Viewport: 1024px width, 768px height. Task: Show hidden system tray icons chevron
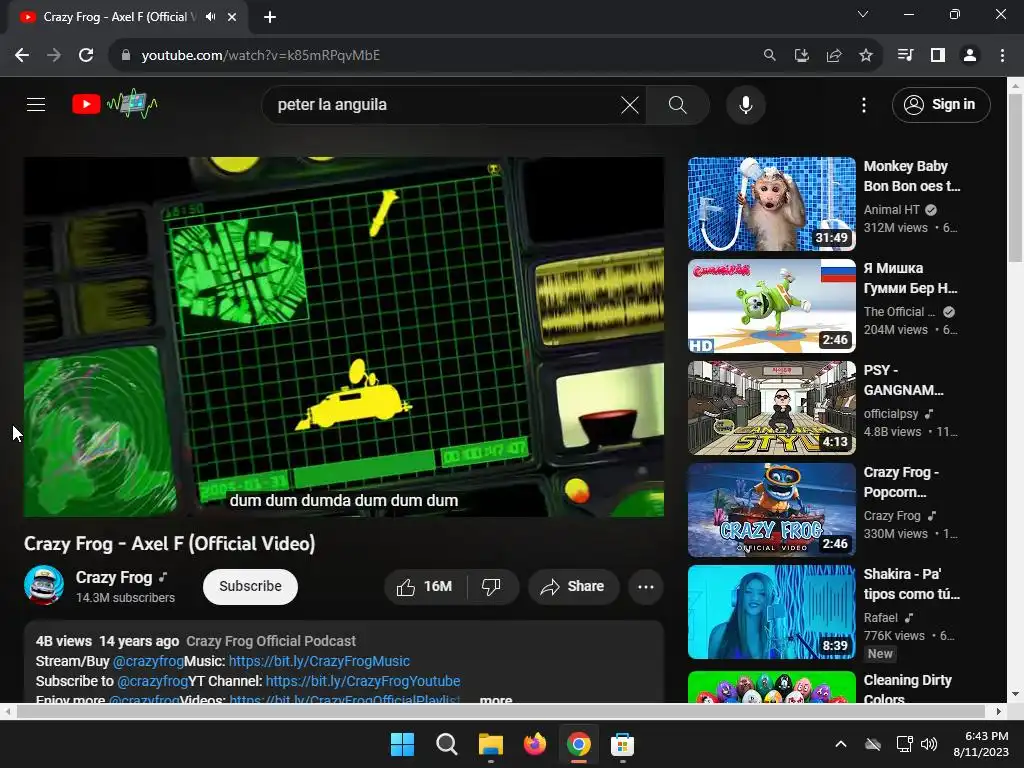(841, 744)
